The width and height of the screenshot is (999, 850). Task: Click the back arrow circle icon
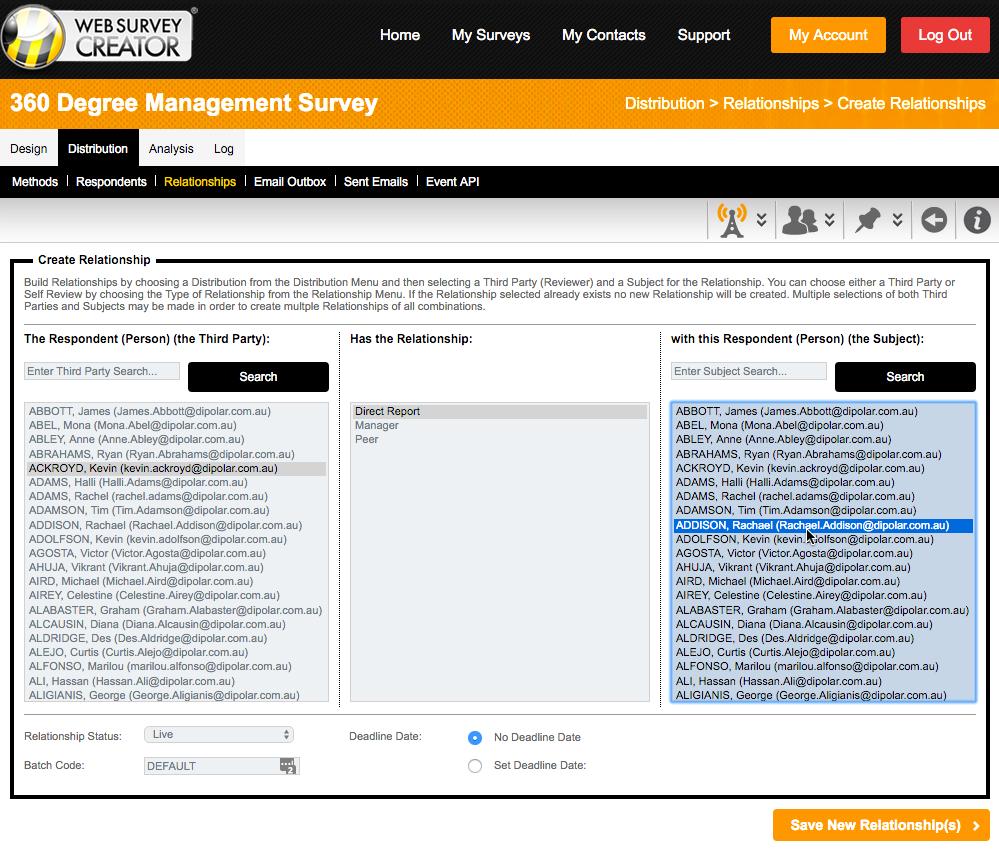point(934,220)
